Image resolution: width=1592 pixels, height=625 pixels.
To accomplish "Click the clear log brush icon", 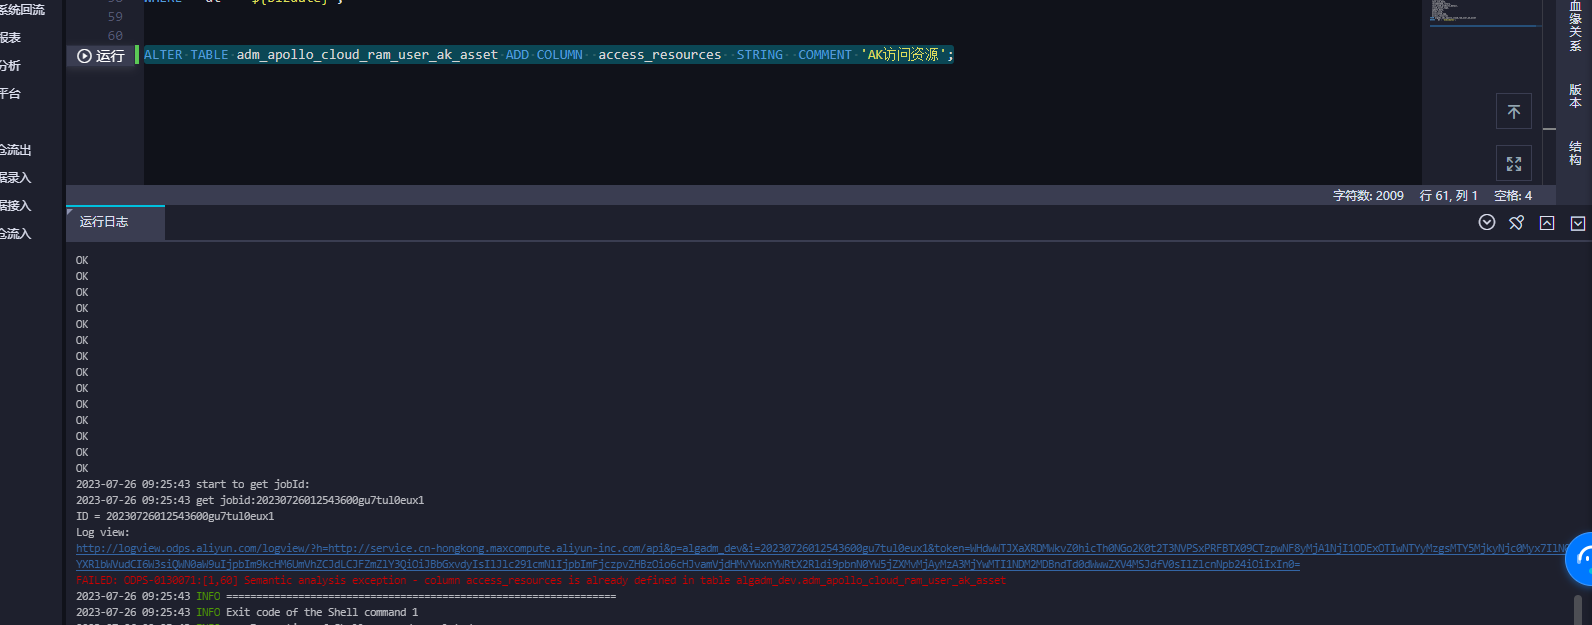I will tap(1516, 222).
